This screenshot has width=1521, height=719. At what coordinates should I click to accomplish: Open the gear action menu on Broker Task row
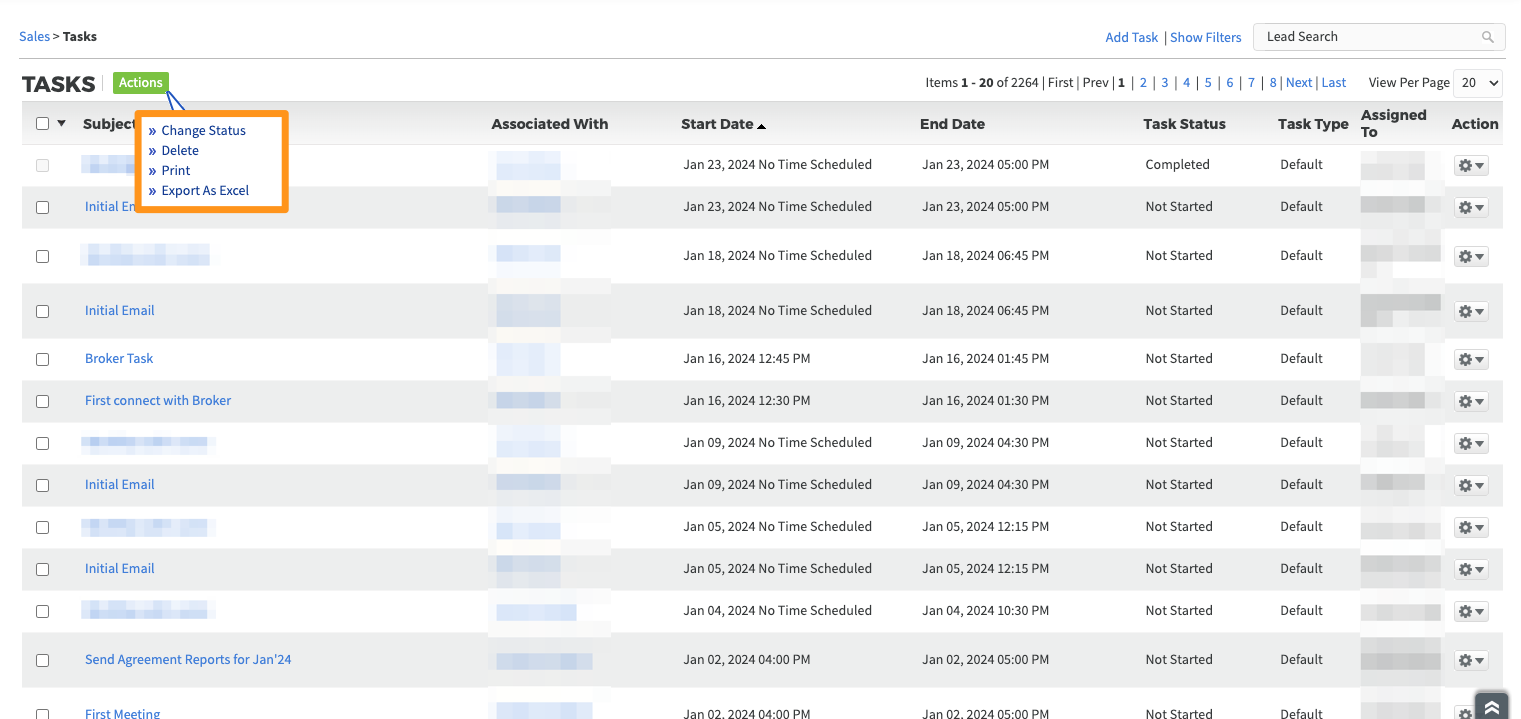point(1466,359)
